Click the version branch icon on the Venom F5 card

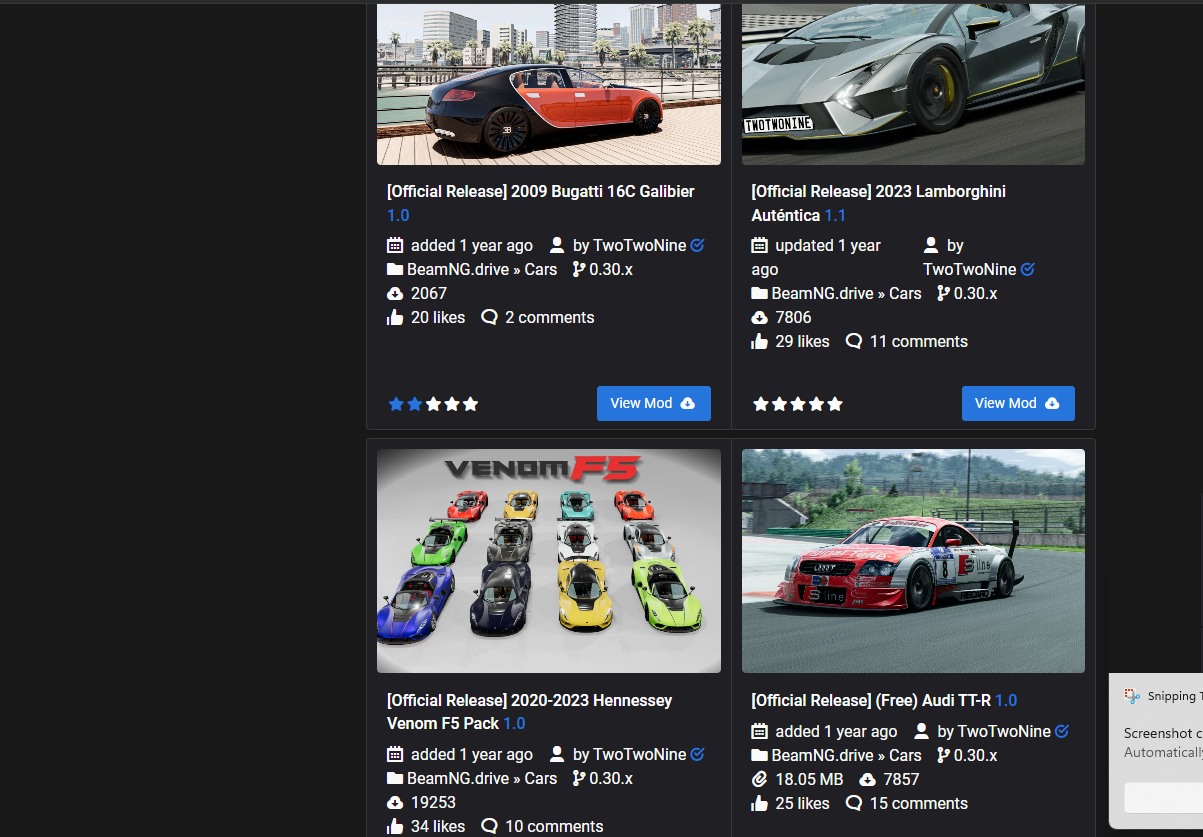pos(579,778)
